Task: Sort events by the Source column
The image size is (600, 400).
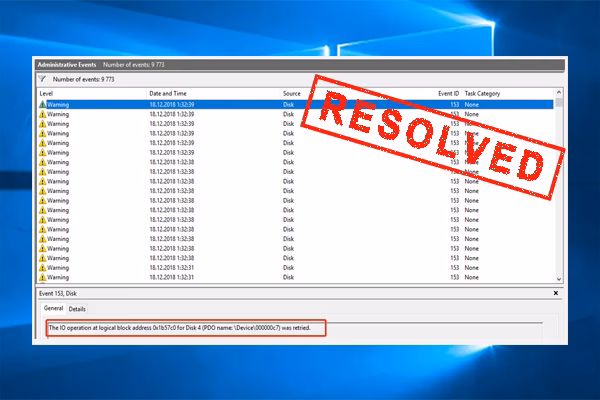Action: pyautogui.click(x=292, y=93)
